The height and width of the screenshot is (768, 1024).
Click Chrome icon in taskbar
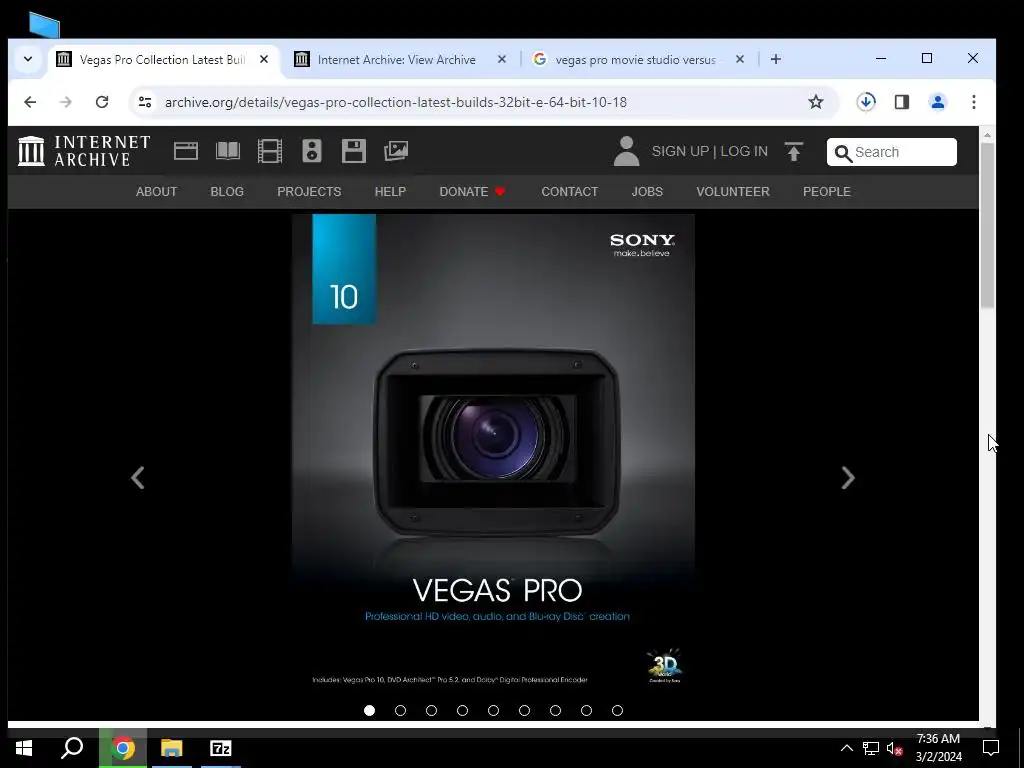pyautogui.click(x=123, y=748)
